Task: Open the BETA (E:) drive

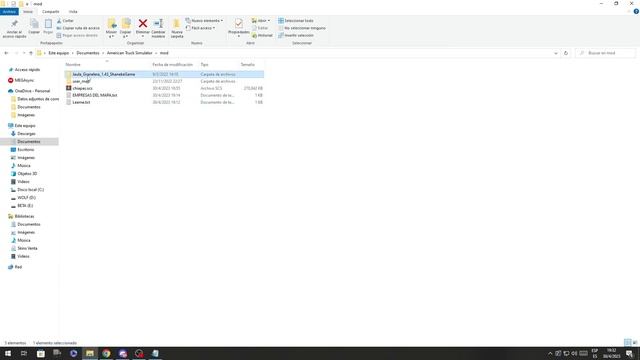Action: click(25, 206)
